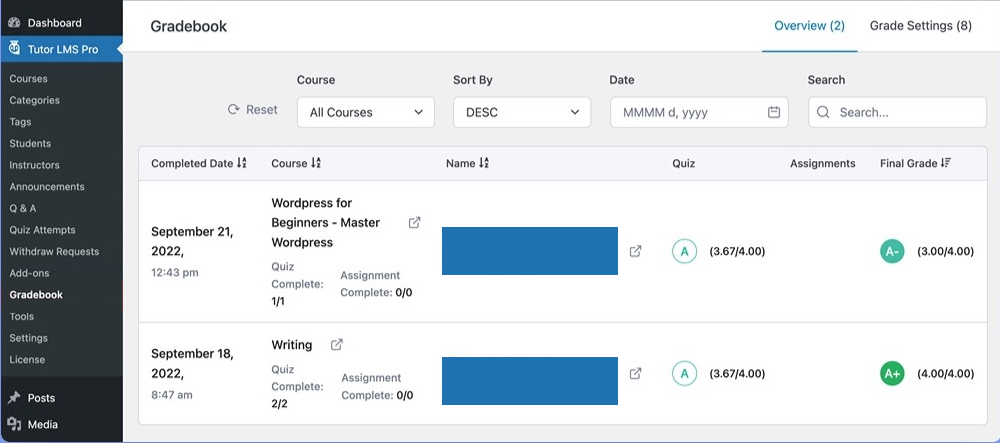Open the All Courses dropdown
Screen dimensions: 1000x443
click(x=366, y=112)
